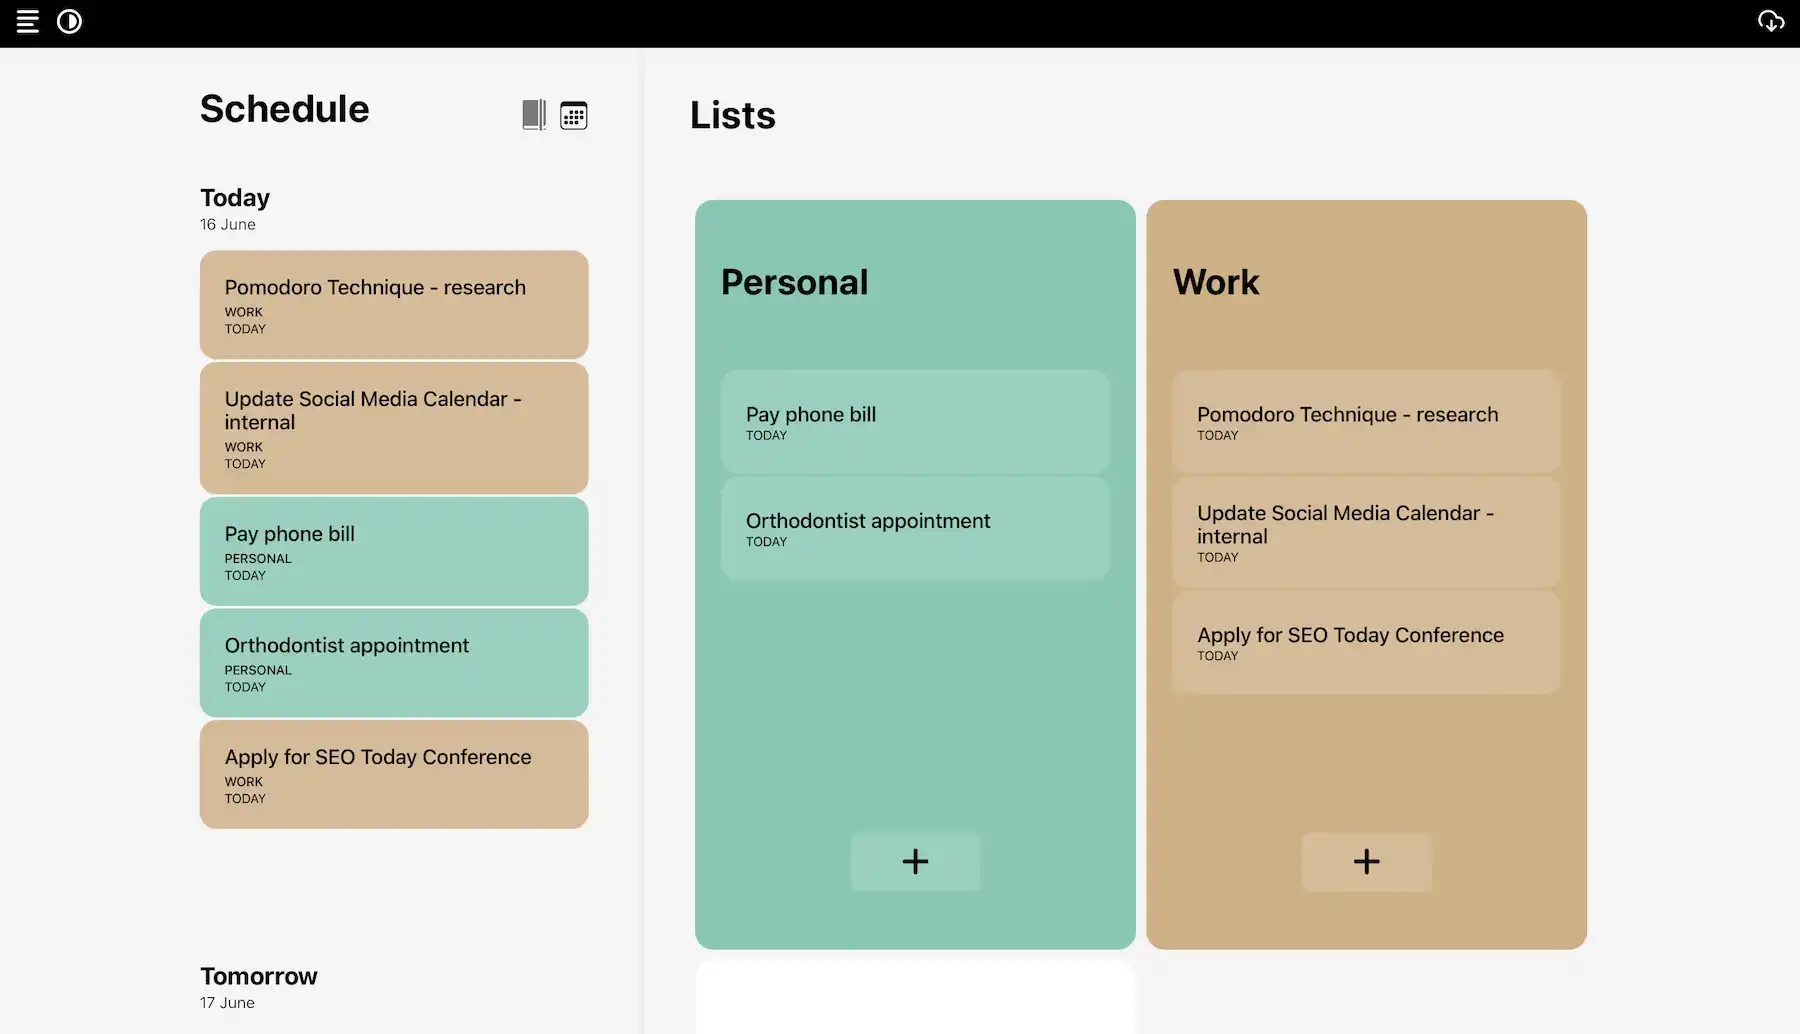This screenshot has height=1034, width=1800.
Task: Click the Work list title
Action: 1216,282
